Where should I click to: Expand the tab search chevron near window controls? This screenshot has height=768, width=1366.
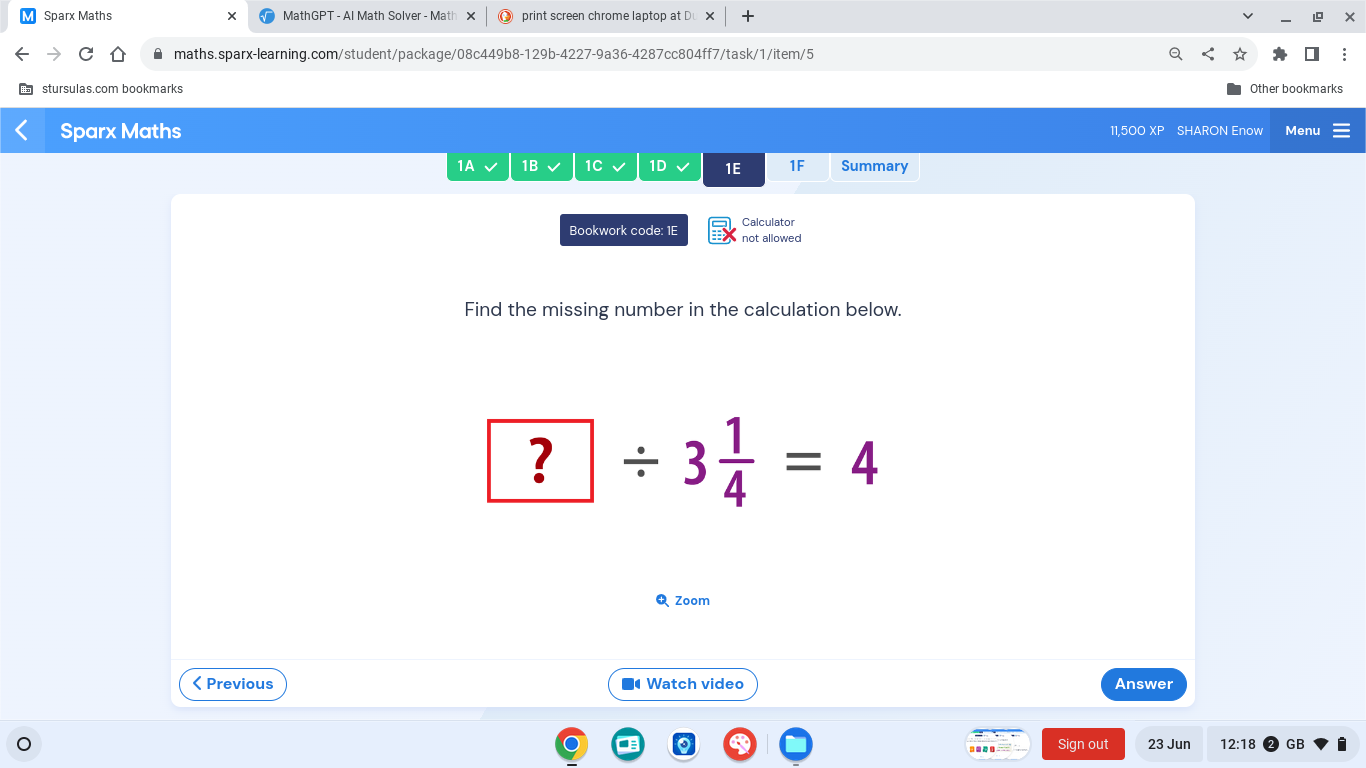pyautogui.click(x=1247, y=15)
